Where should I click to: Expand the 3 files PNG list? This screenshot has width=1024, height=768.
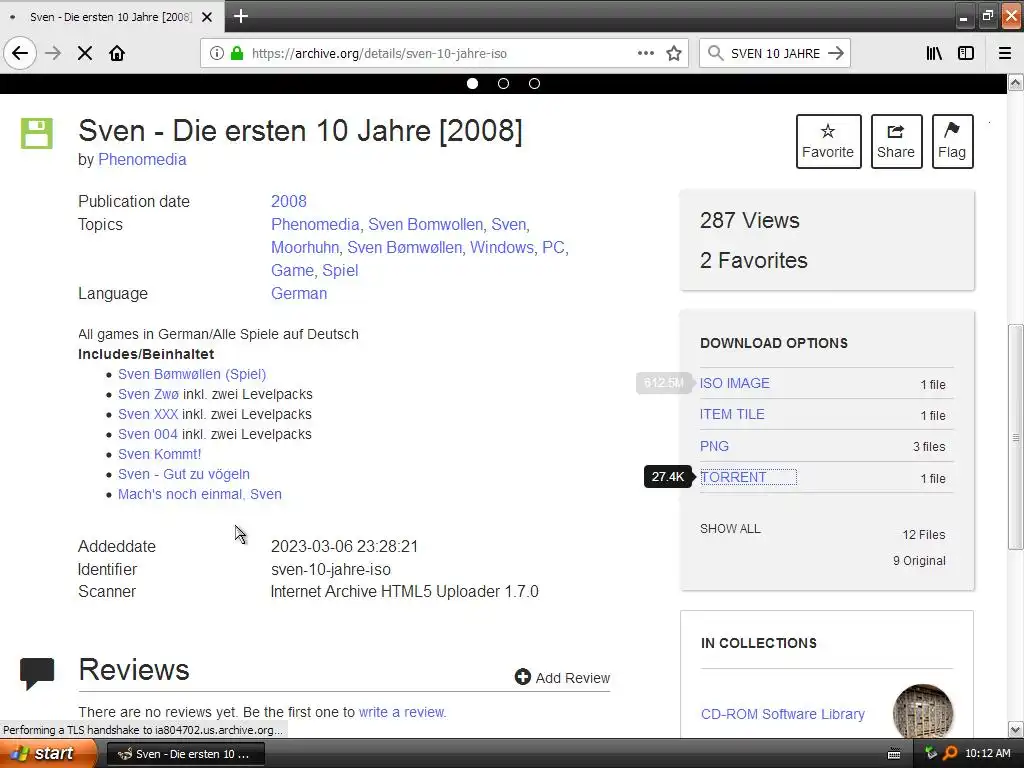[x=929, y=447]
